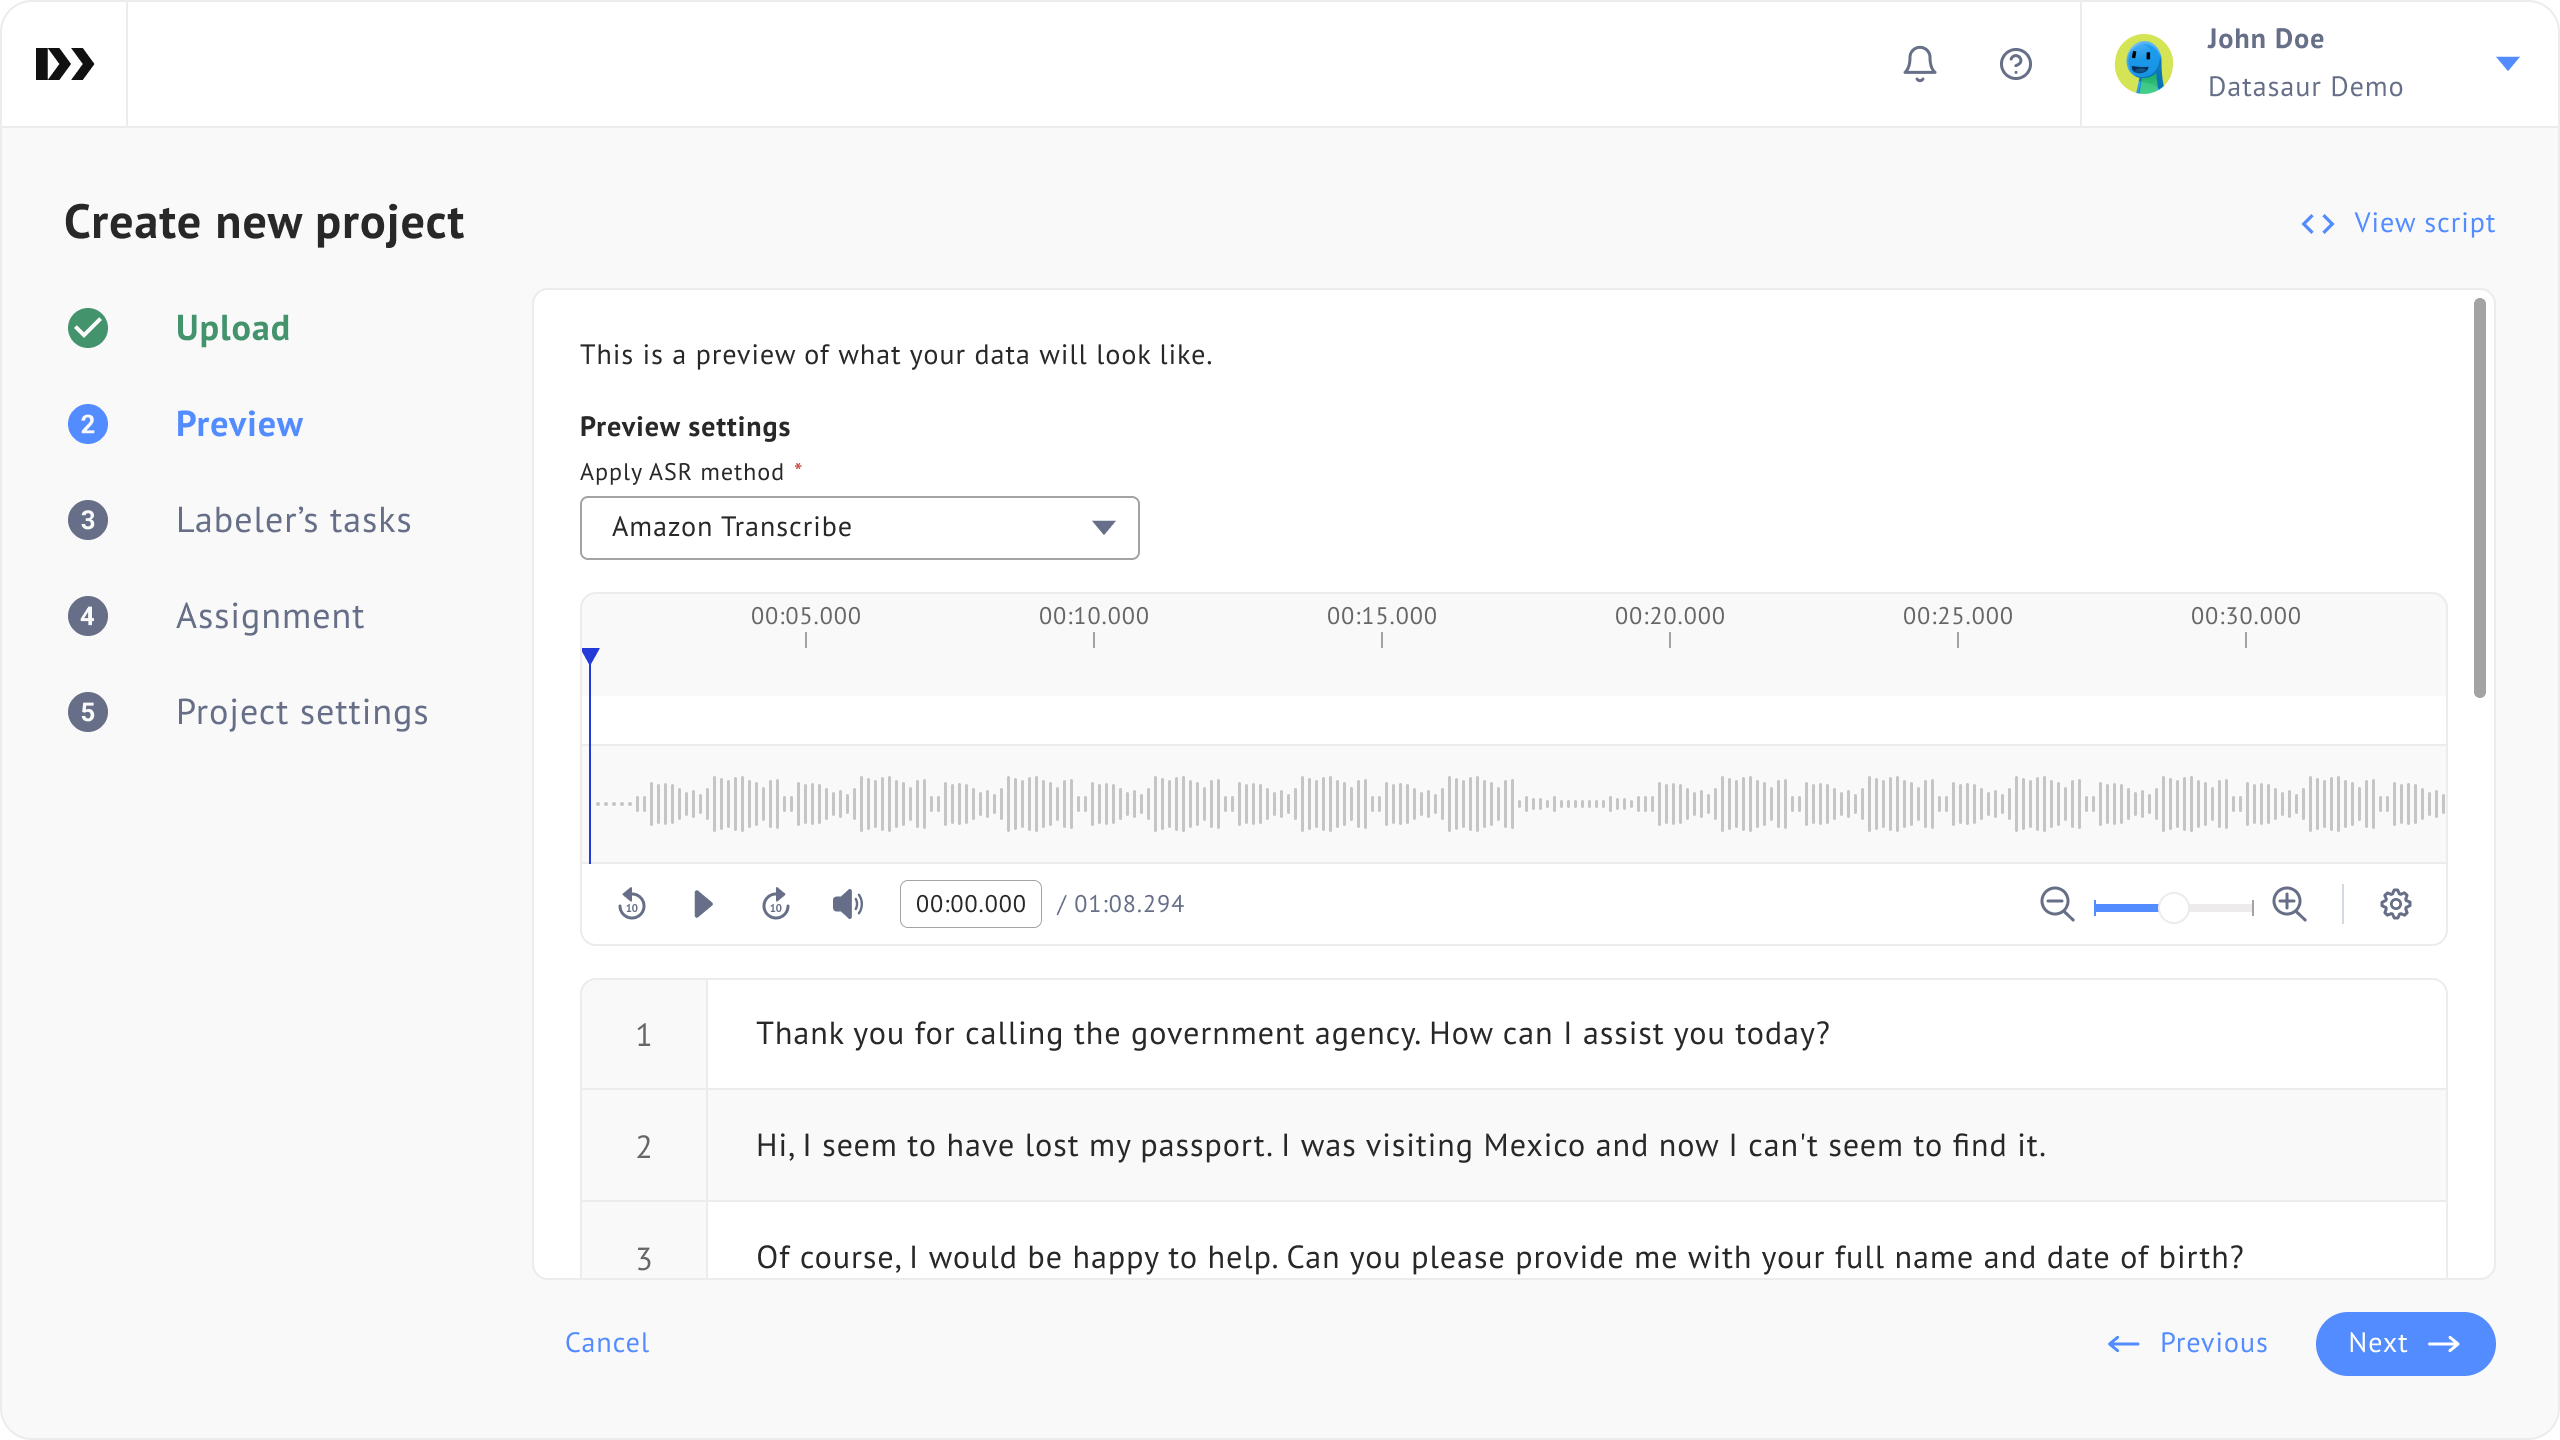The height and width of the screenshot is (1440, 2560).
Task: Rewind audio 10 seconds
Action: point(632,904)
